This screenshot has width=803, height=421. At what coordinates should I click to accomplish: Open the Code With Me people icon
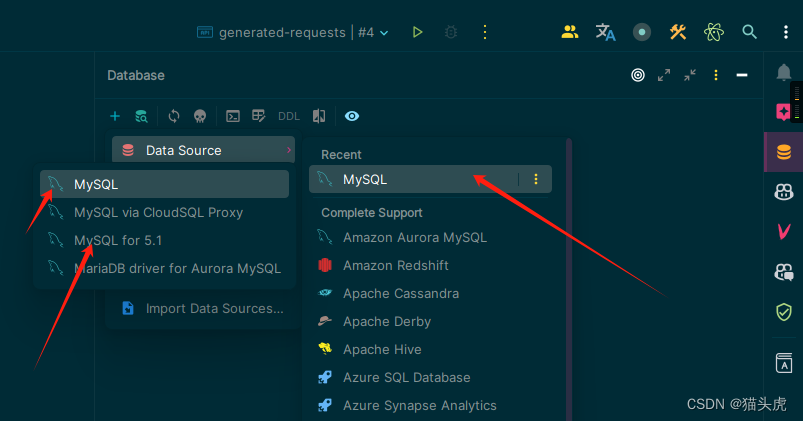point(569,32)
